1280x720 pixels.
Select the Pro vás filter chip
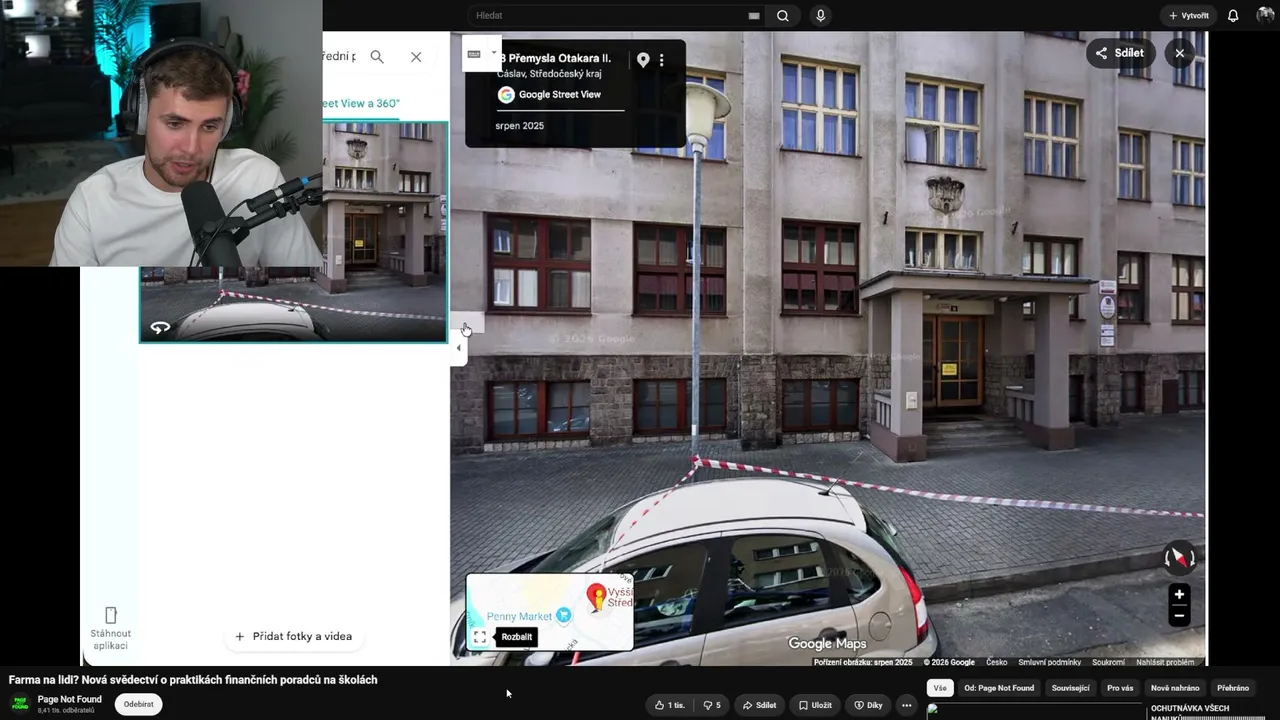(x=1120, y=688)
